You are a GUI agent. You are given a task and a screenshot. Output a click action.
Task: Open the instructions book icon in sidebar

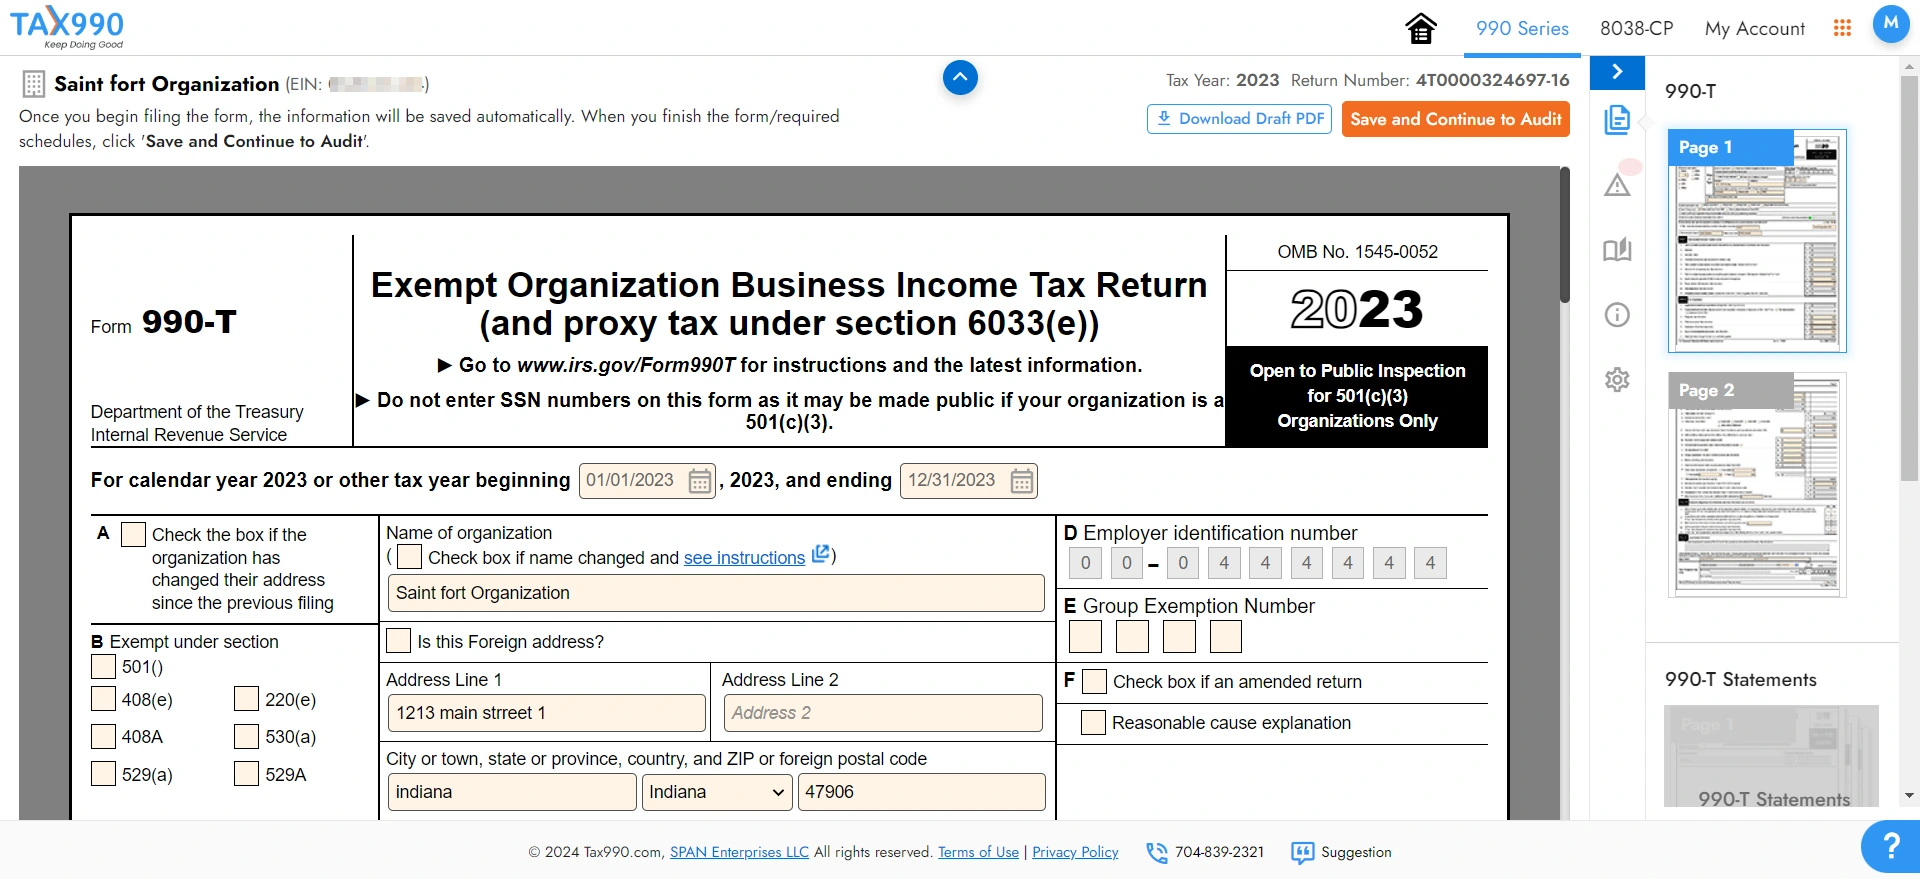point(1617,250)
